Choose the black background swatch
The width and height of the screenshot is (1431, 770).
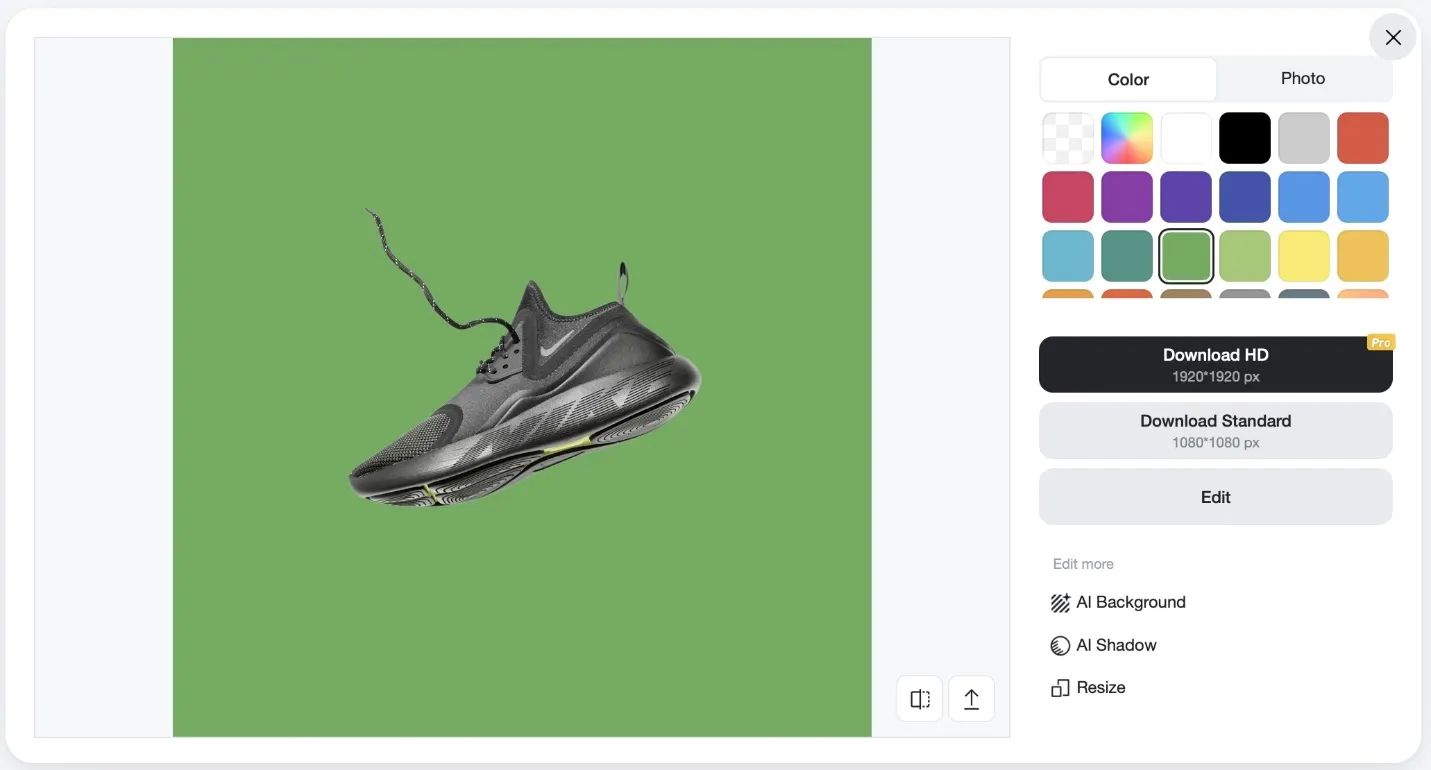[x=1245, y=138]
